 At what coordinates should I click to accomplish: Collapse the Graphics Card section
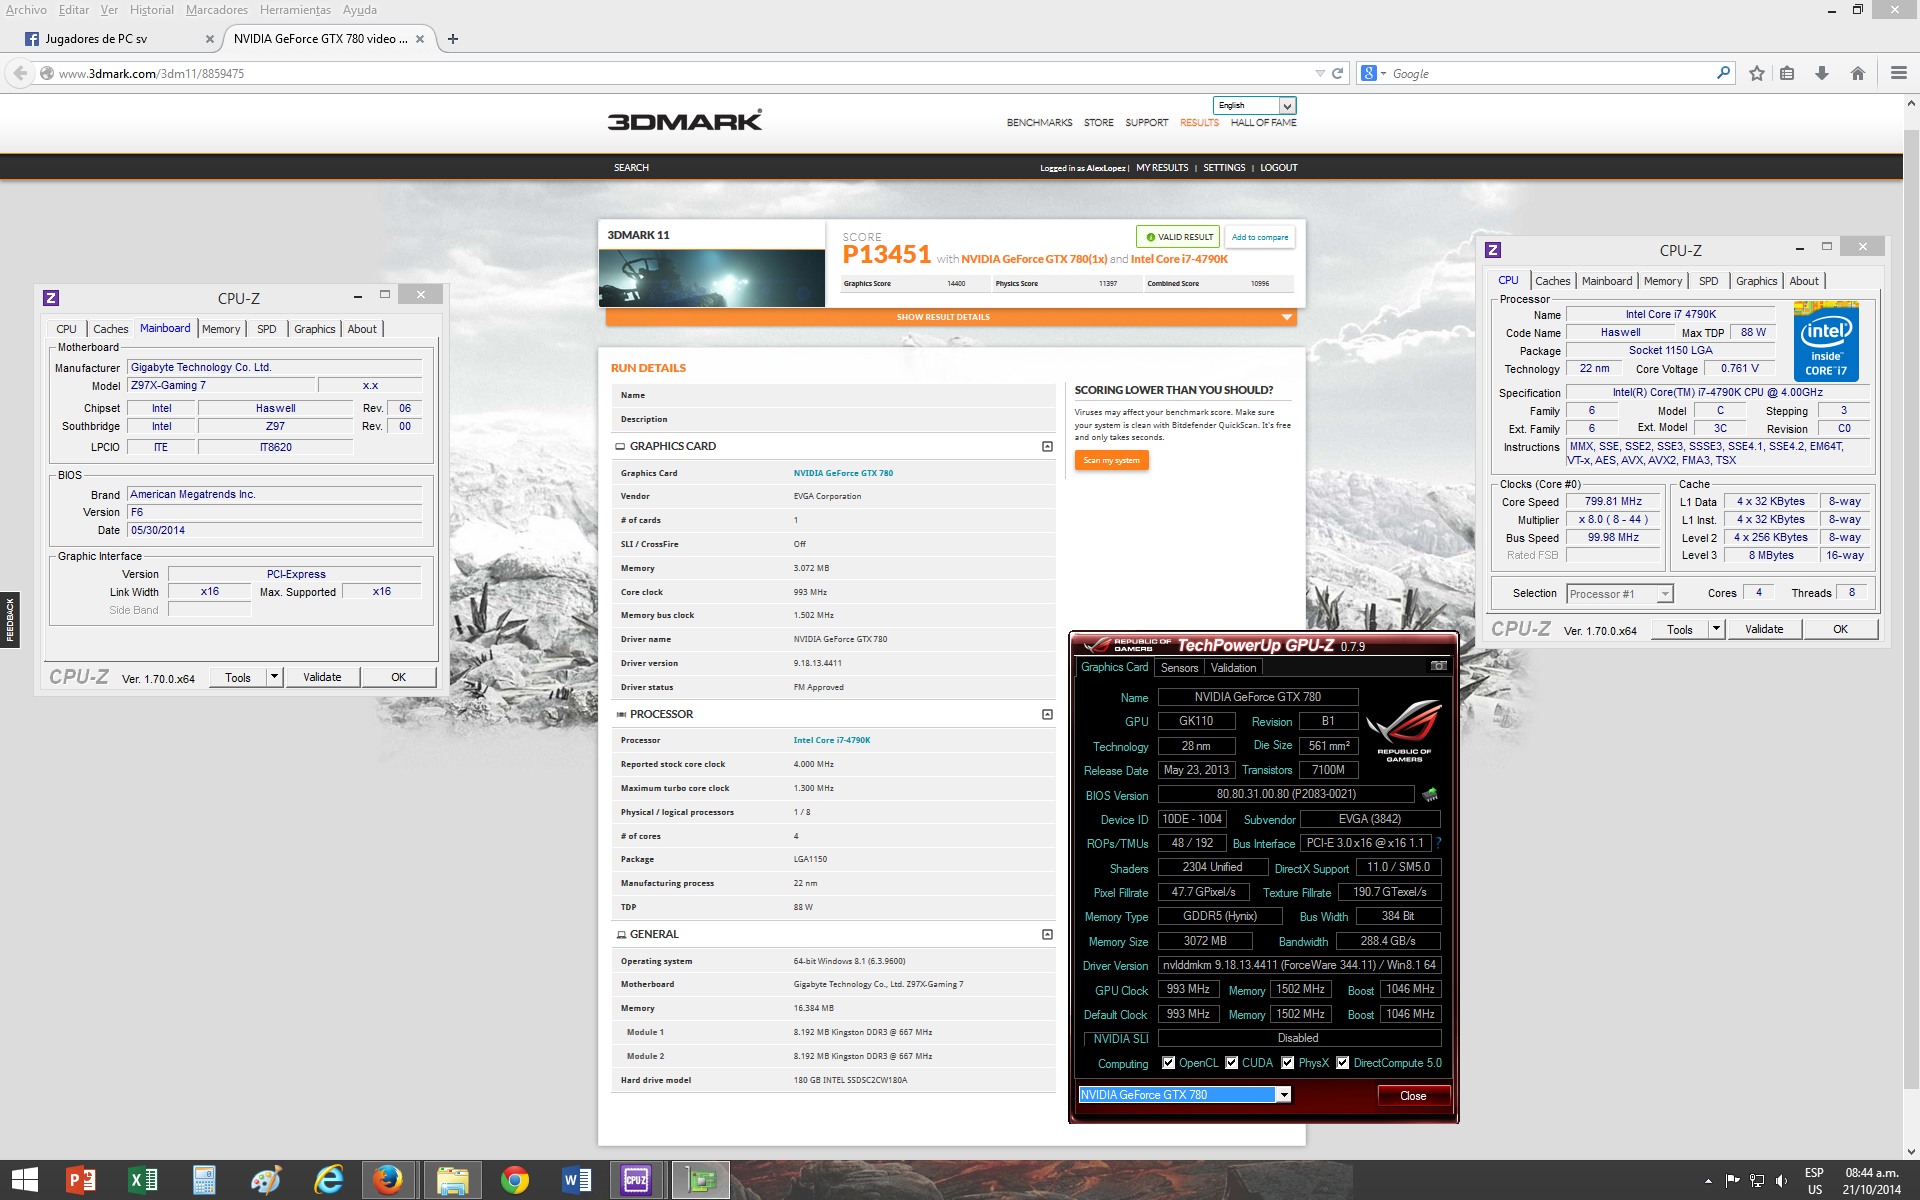click(1047, 446)
